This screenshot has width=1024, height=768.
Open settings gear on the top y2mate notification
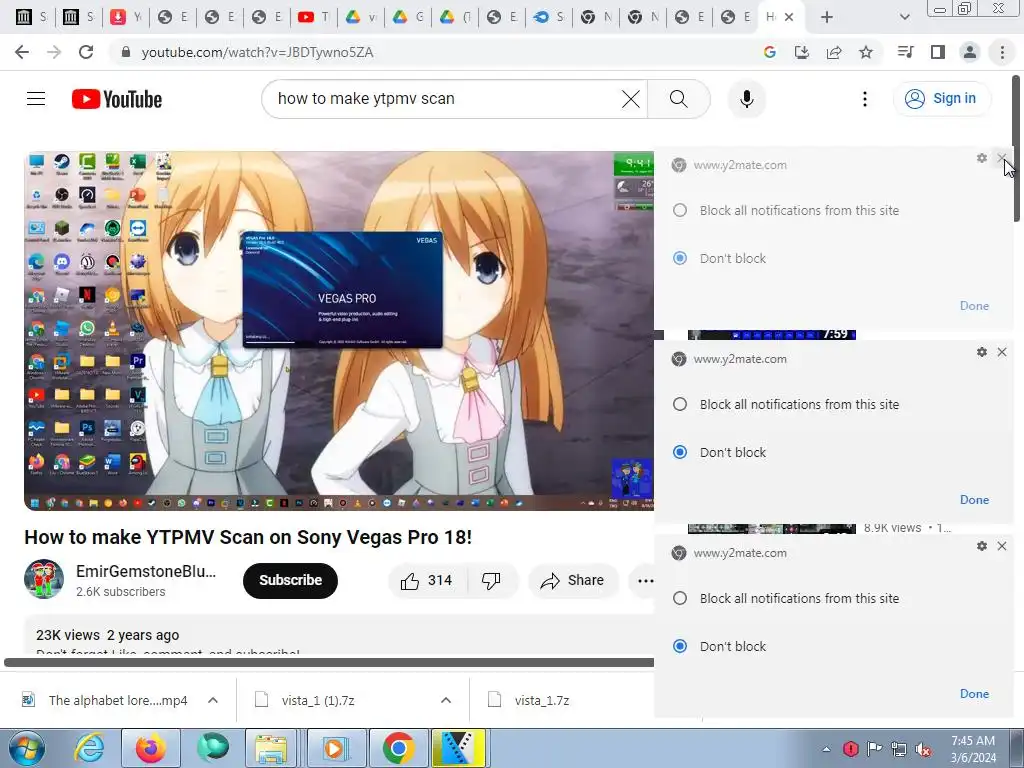(x=982, y=158)
